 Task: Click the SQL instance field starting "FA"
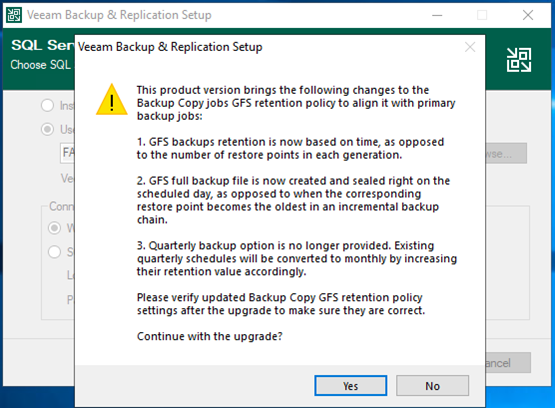(x=68, y=153)
